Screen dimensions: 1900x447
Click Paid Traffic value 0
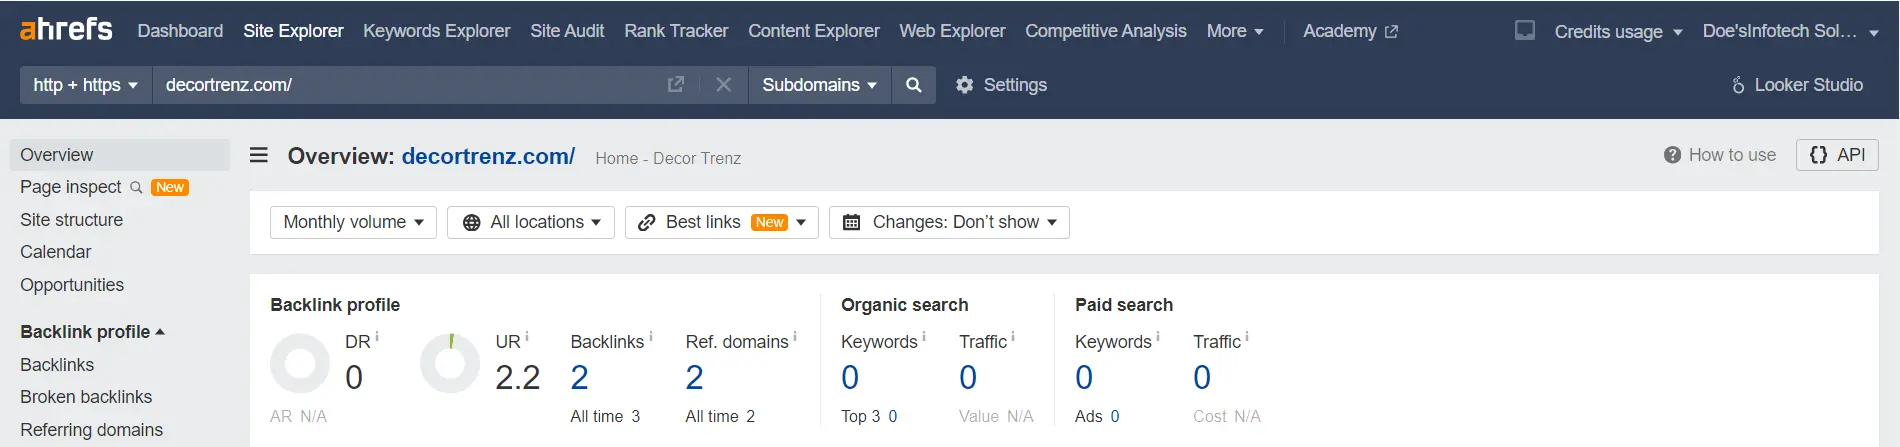(1202, 377)
